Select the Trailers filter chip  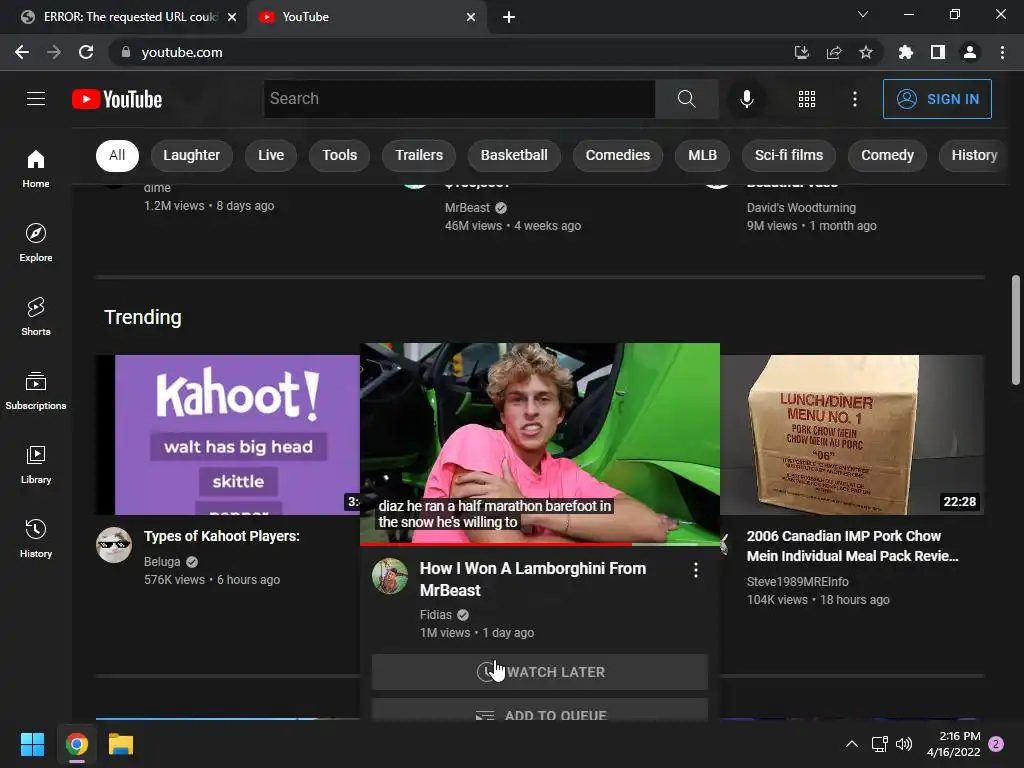click(x=419, y=155)
